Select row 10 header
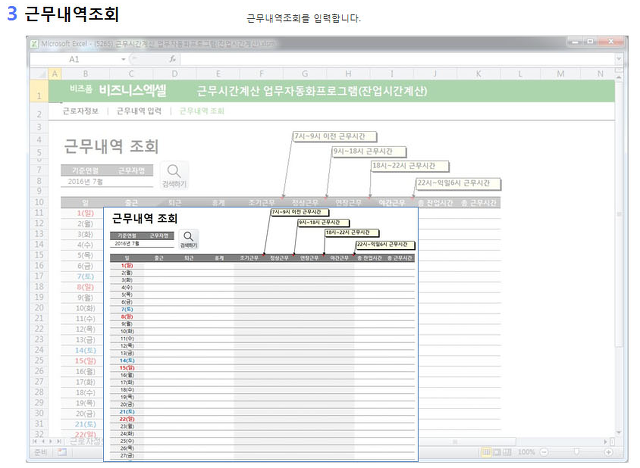Screen dimensions: 640x468 click(x=39, y=202)
